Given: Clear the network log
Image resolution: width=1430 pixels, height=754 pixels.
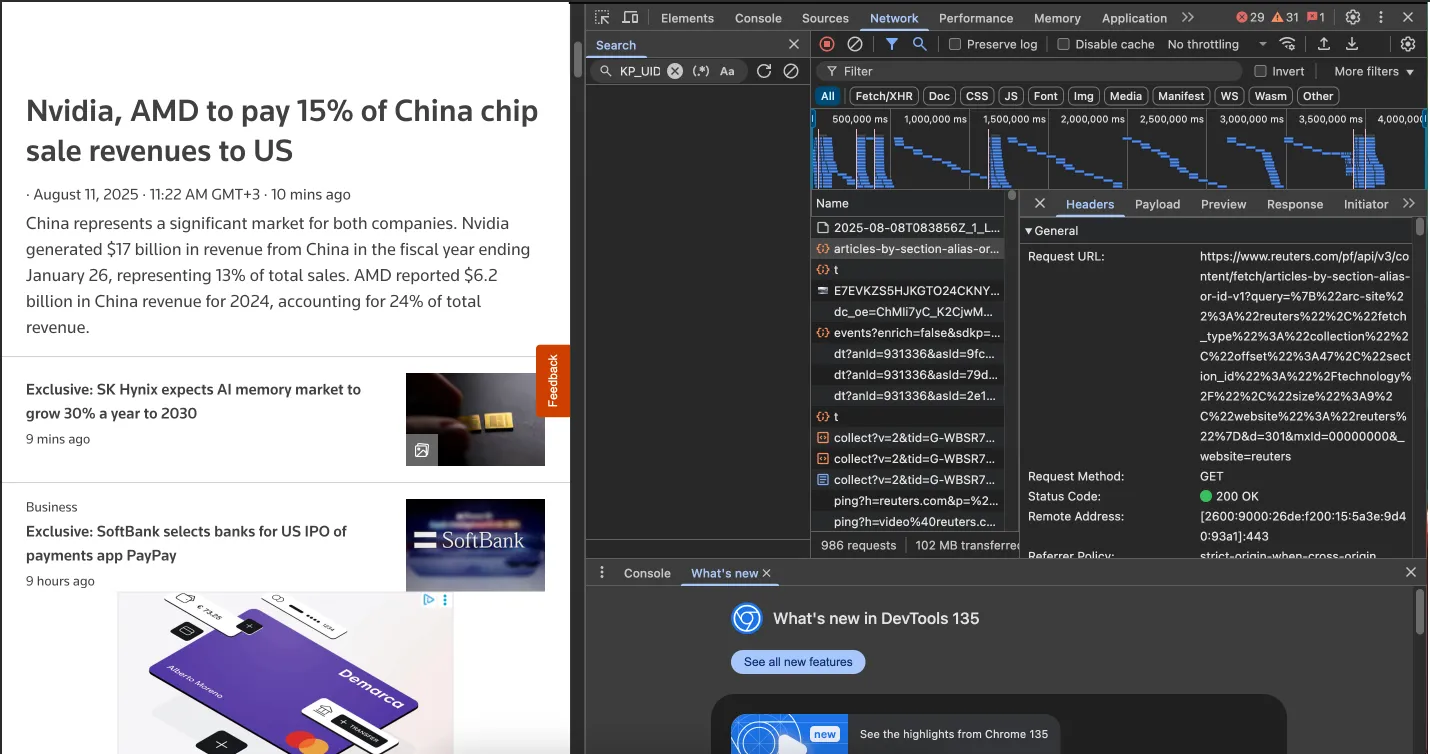Looking at the screenshot, I should click(x=855, y=44).
